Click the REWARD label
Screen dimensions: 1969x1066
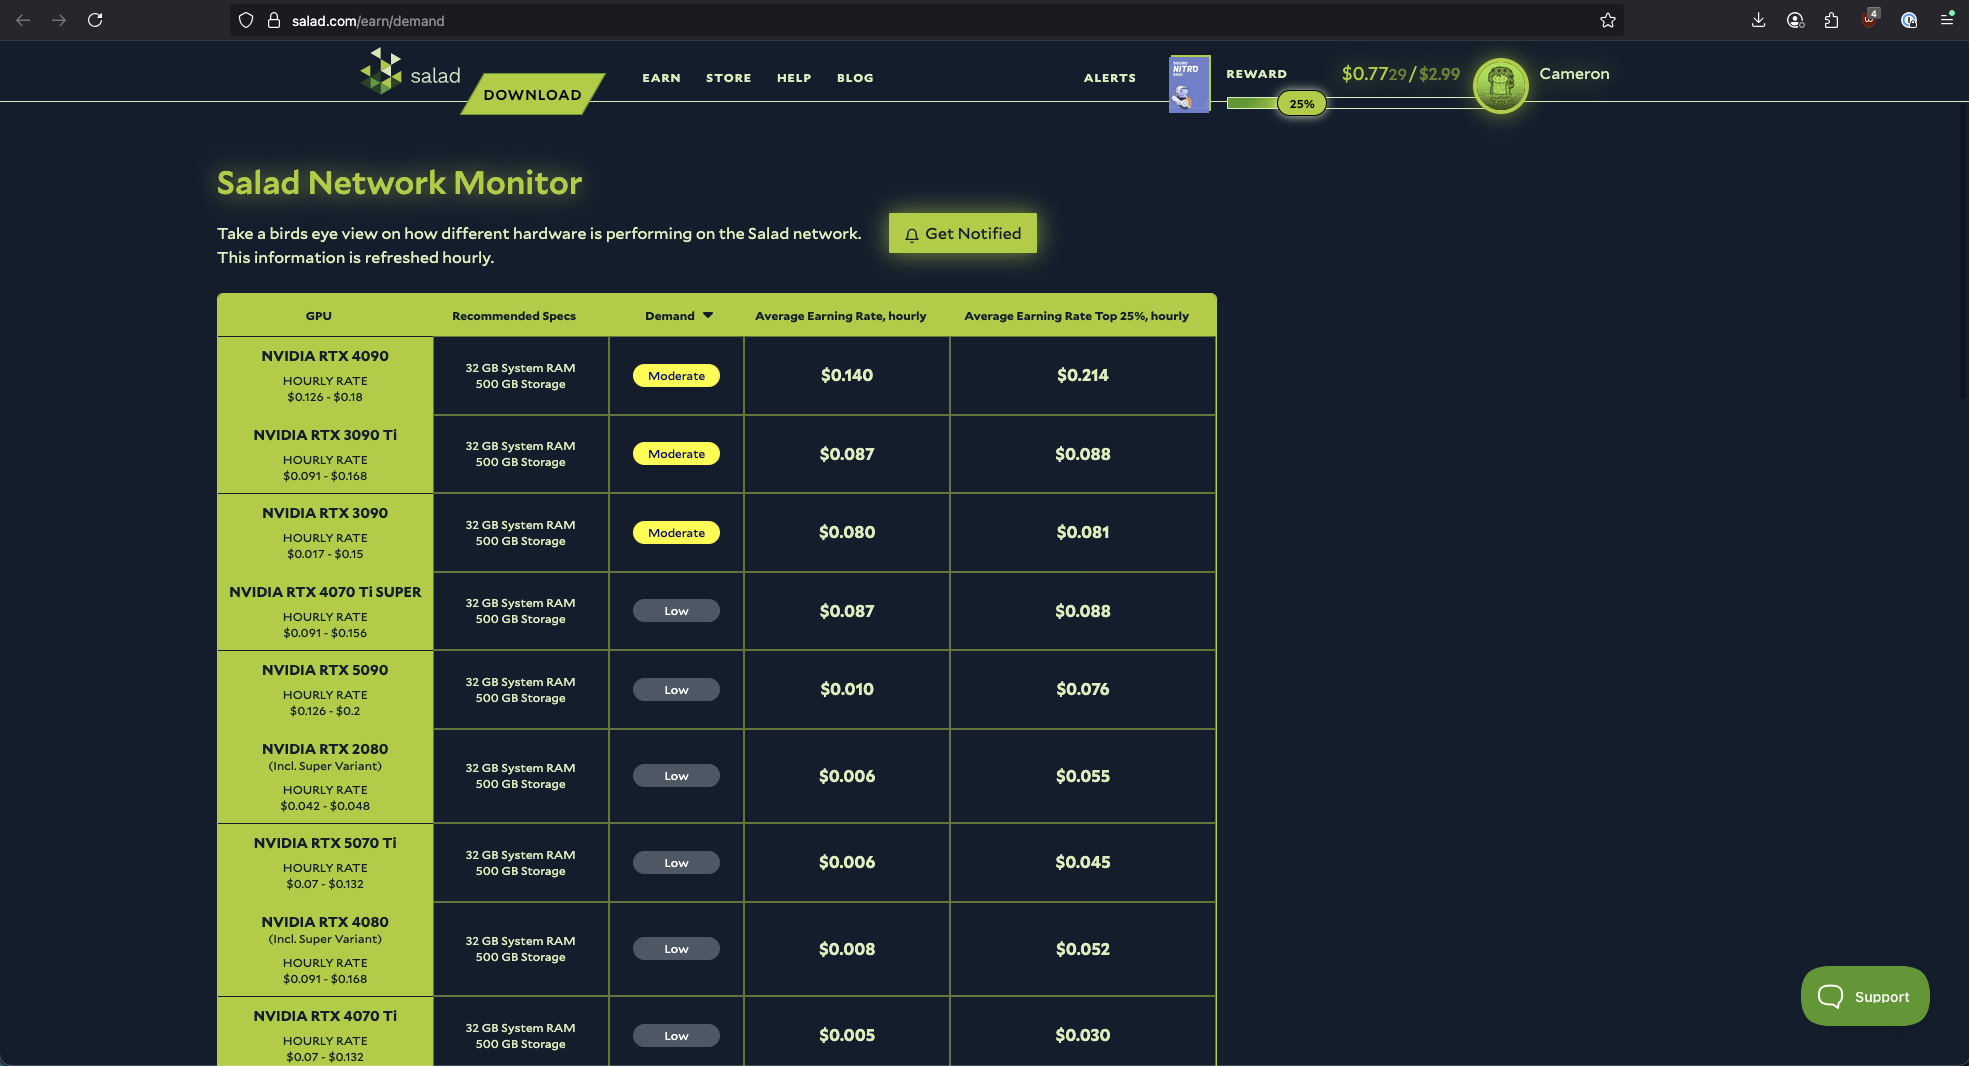click(x=1256, y=74)
